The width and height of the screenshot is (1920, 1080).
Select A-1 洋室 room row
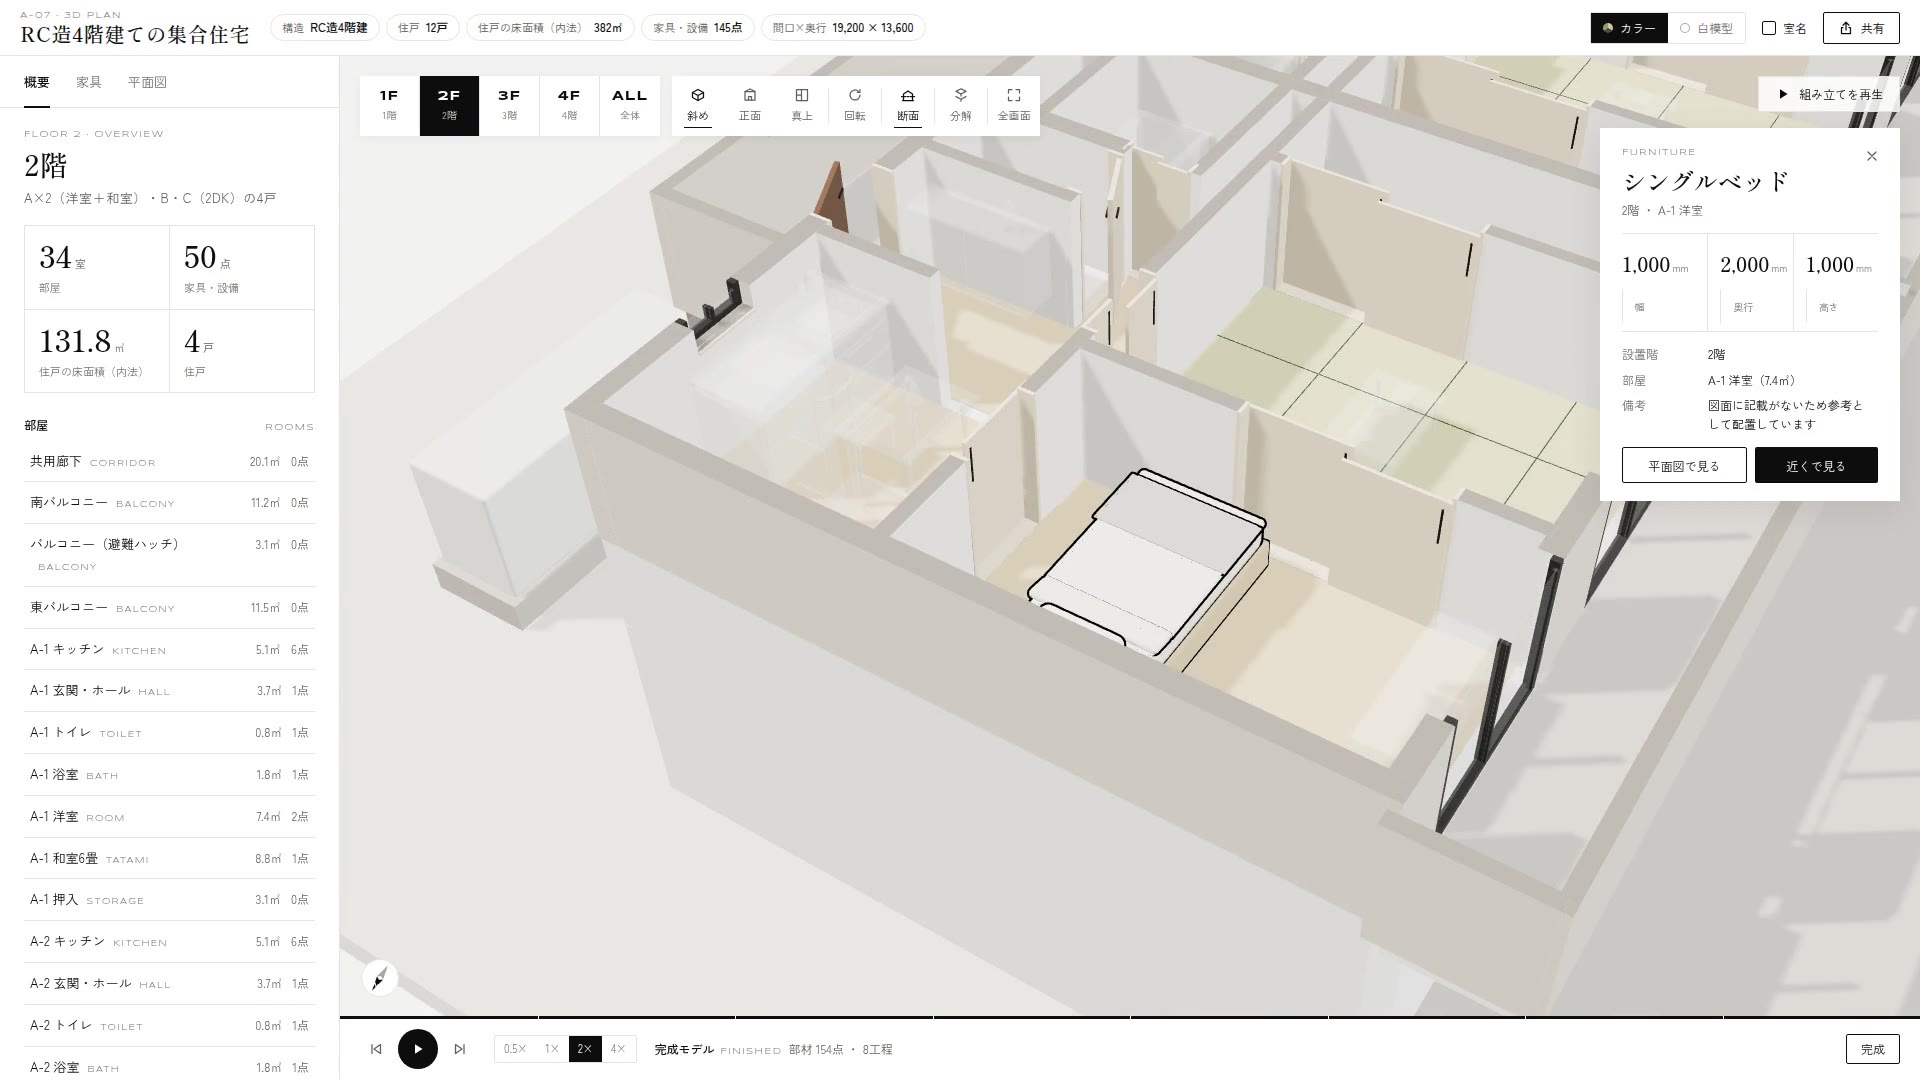[169, 817]
